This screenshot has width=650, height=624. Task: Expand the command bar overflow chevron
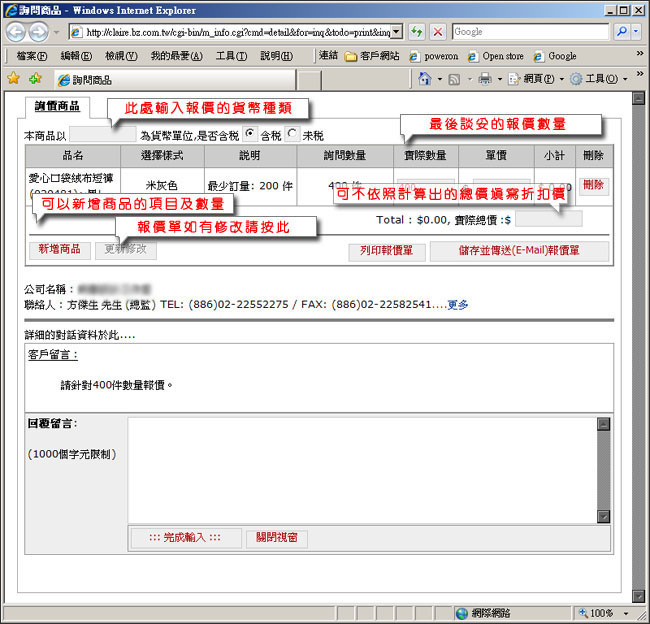click(x=640, y=74)
